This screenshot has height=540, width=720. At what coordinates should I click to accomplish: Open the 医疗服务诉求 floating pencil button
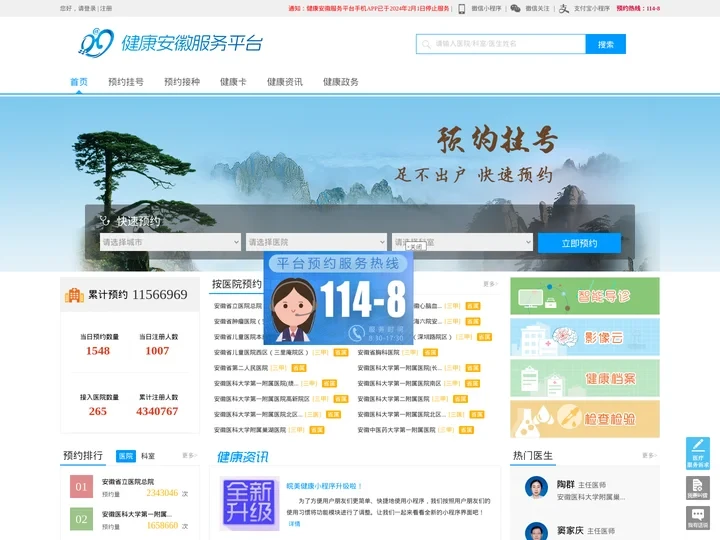tap(698, 453)
